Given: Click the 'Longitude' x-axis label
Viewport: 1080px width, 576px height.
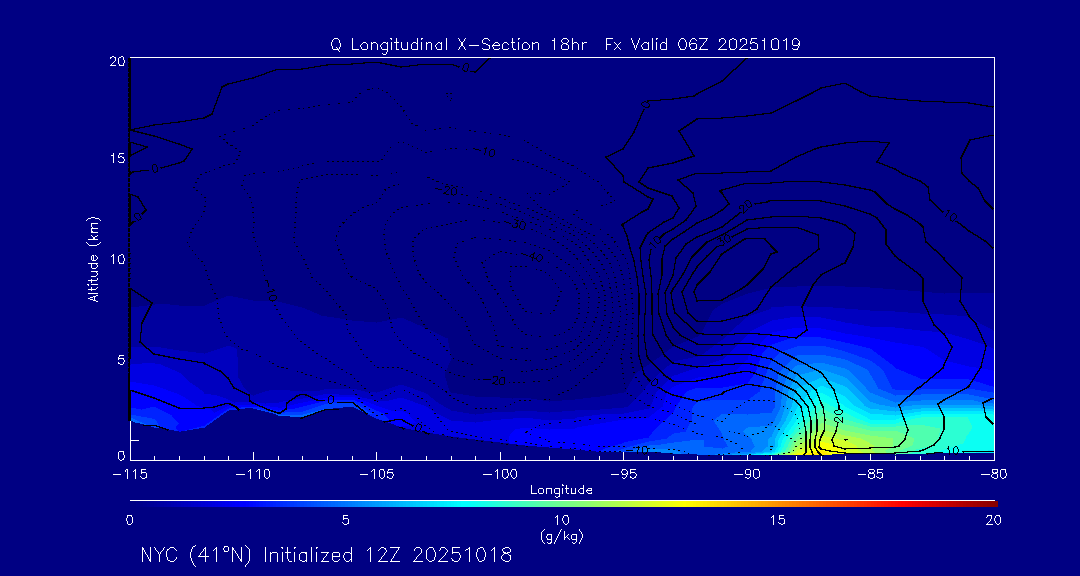Looking at the screenshot, I should tap(561, 490).
